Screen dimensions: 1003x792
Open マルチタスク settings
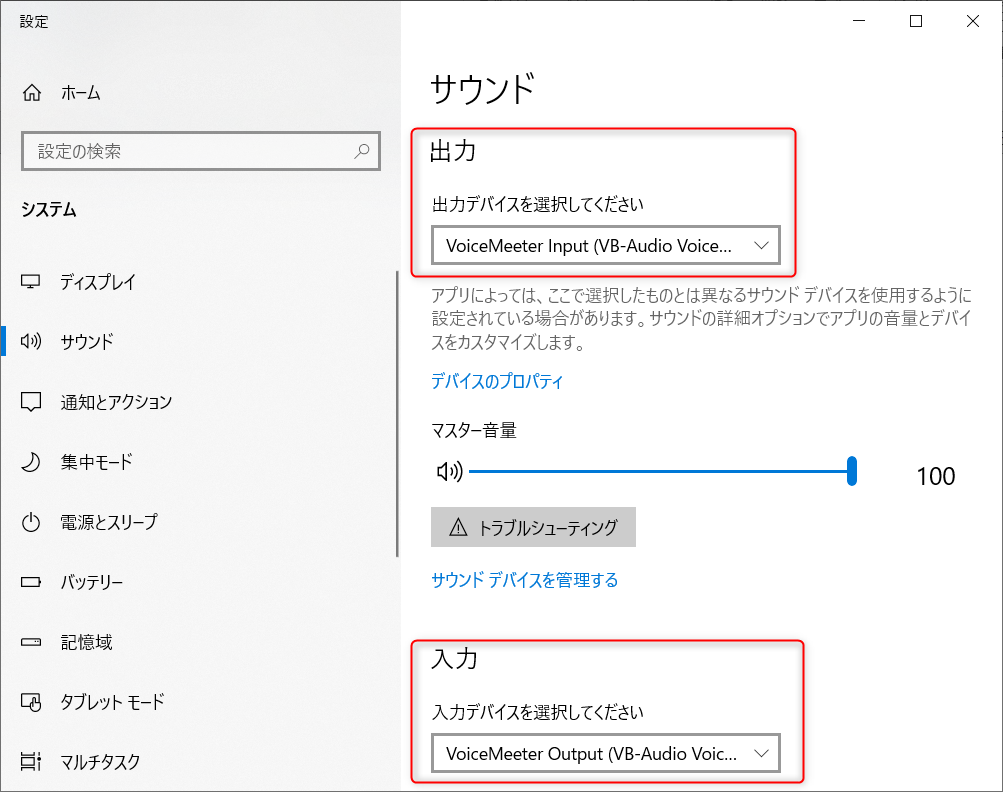100,761
